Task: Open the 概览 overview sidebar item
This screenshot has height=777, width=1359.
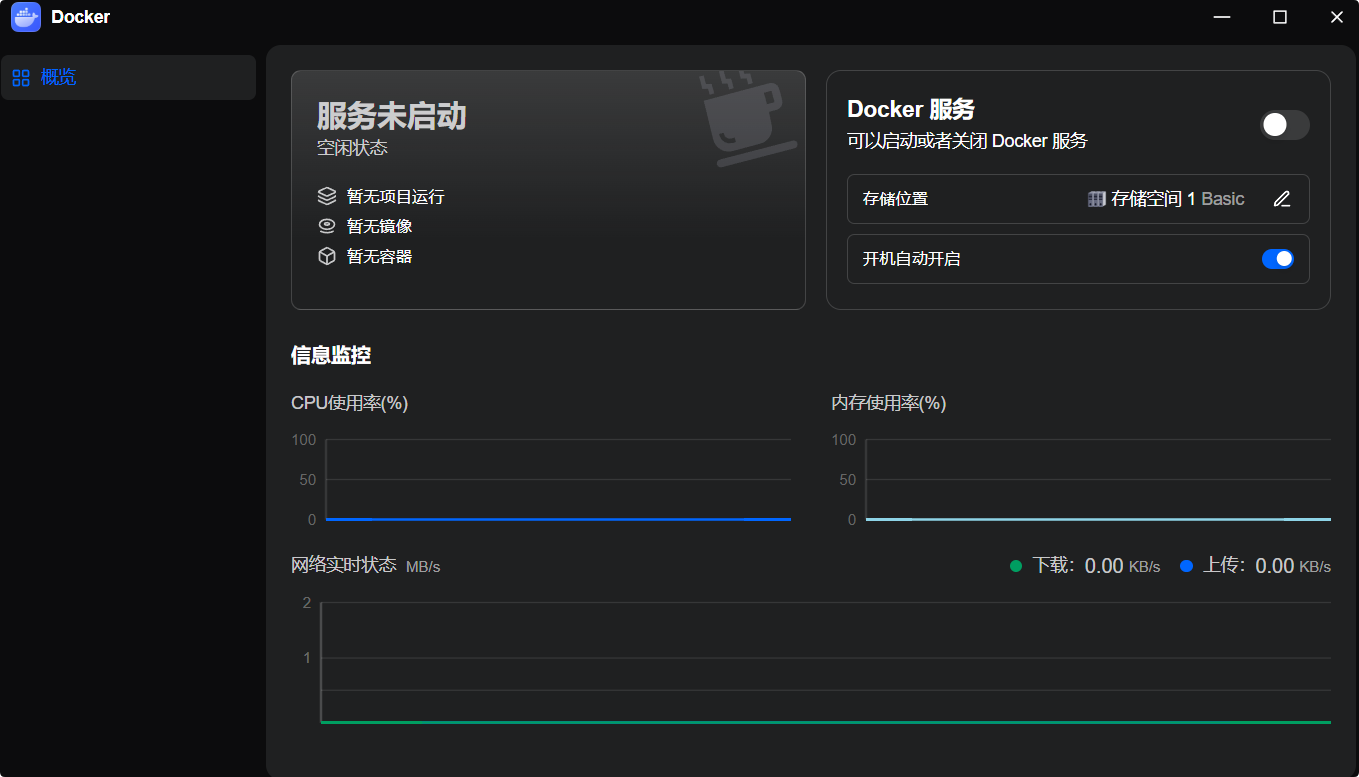Action: click(128, 77)
